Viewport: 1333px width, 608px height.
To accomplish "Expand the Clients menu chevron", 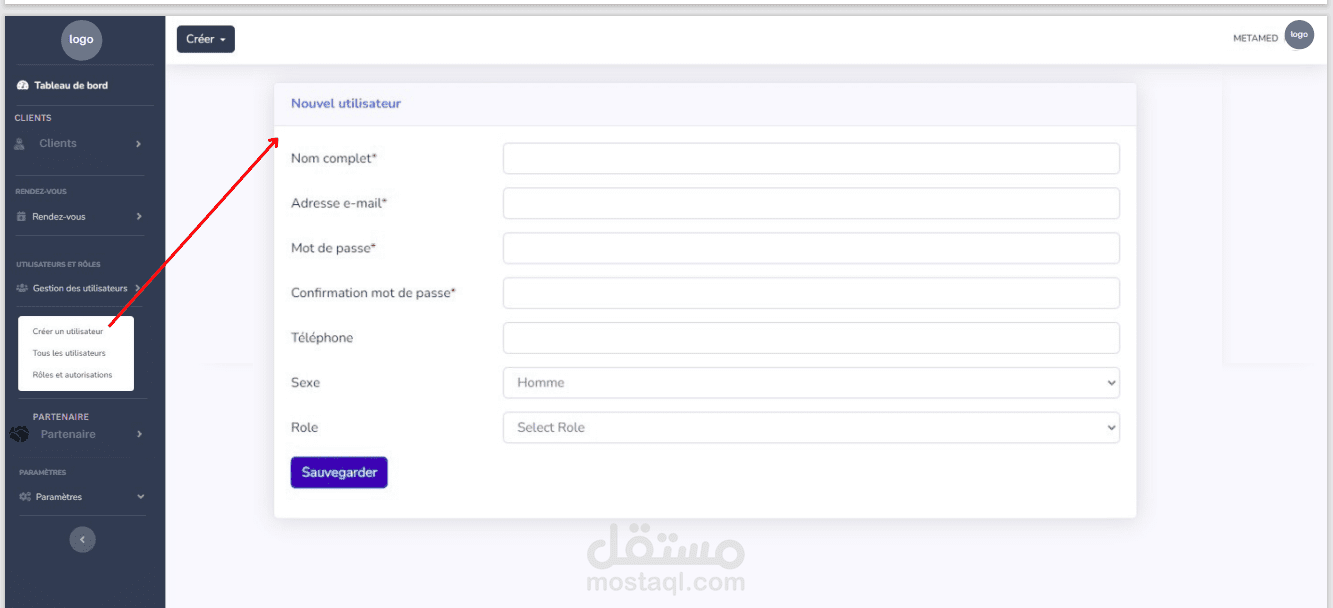I will (139, 144).
